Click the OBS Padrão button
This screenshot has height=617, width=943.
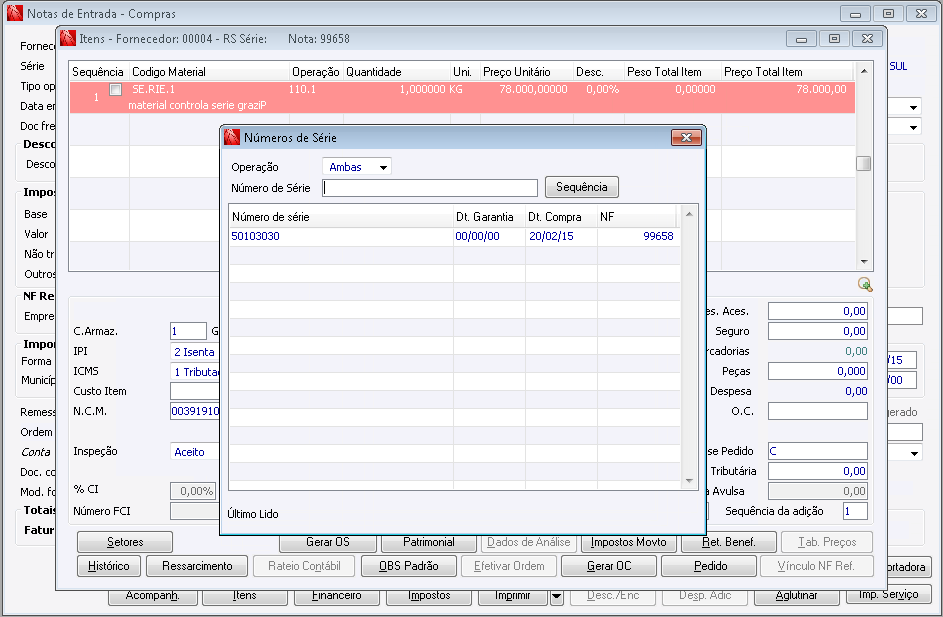[x=409, y=566]
